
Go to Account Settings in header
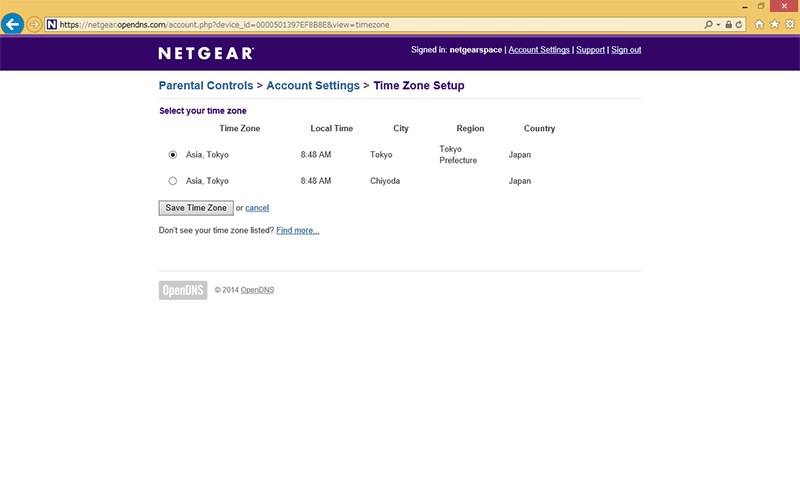click(539, 50)
